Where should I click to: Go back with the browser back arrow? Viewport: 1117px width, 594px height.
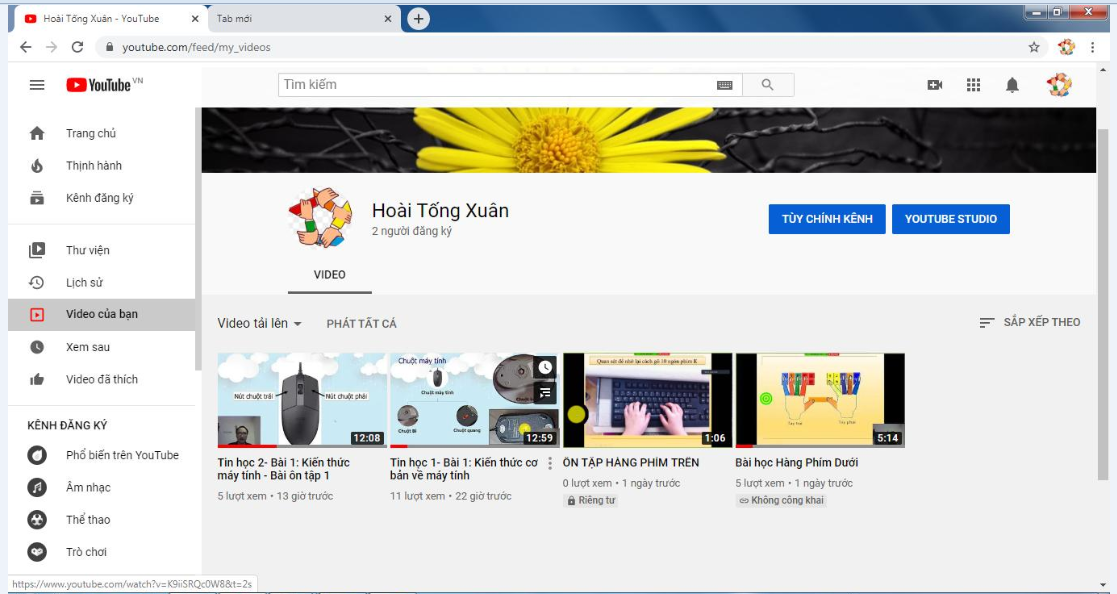[26, 47]
